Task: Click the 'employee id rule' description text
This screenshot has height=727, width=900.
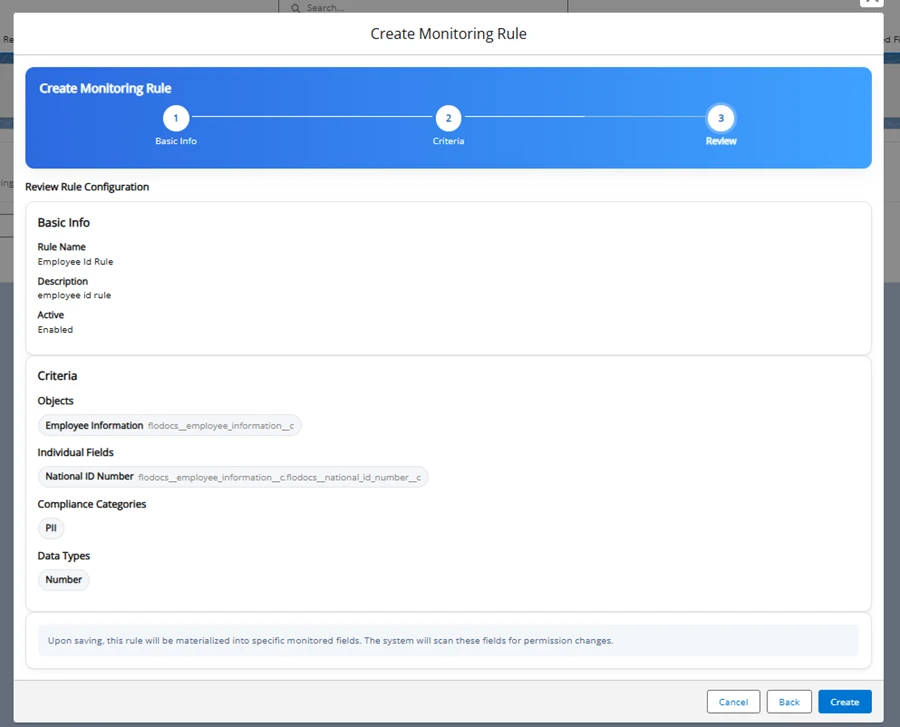Action: tap(75, 296)
